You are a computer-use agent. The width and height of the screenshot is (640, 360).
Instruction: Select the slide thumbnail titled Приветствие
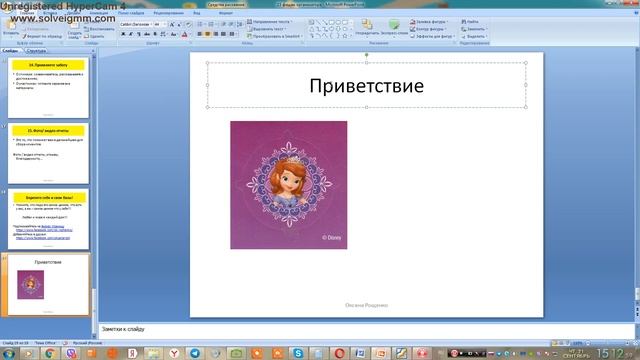tap(48, 285)
